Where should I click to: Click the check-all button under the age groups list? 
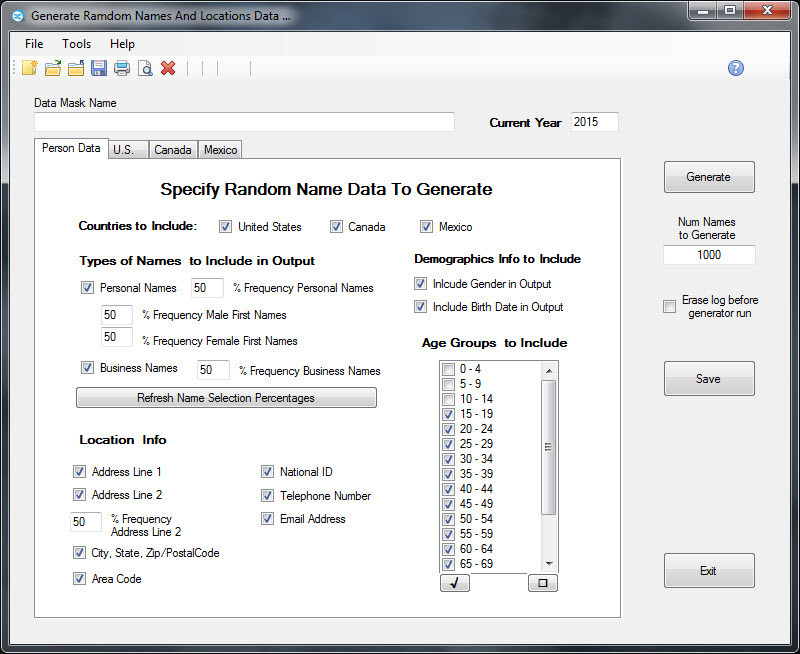click(x=455, y=583)
